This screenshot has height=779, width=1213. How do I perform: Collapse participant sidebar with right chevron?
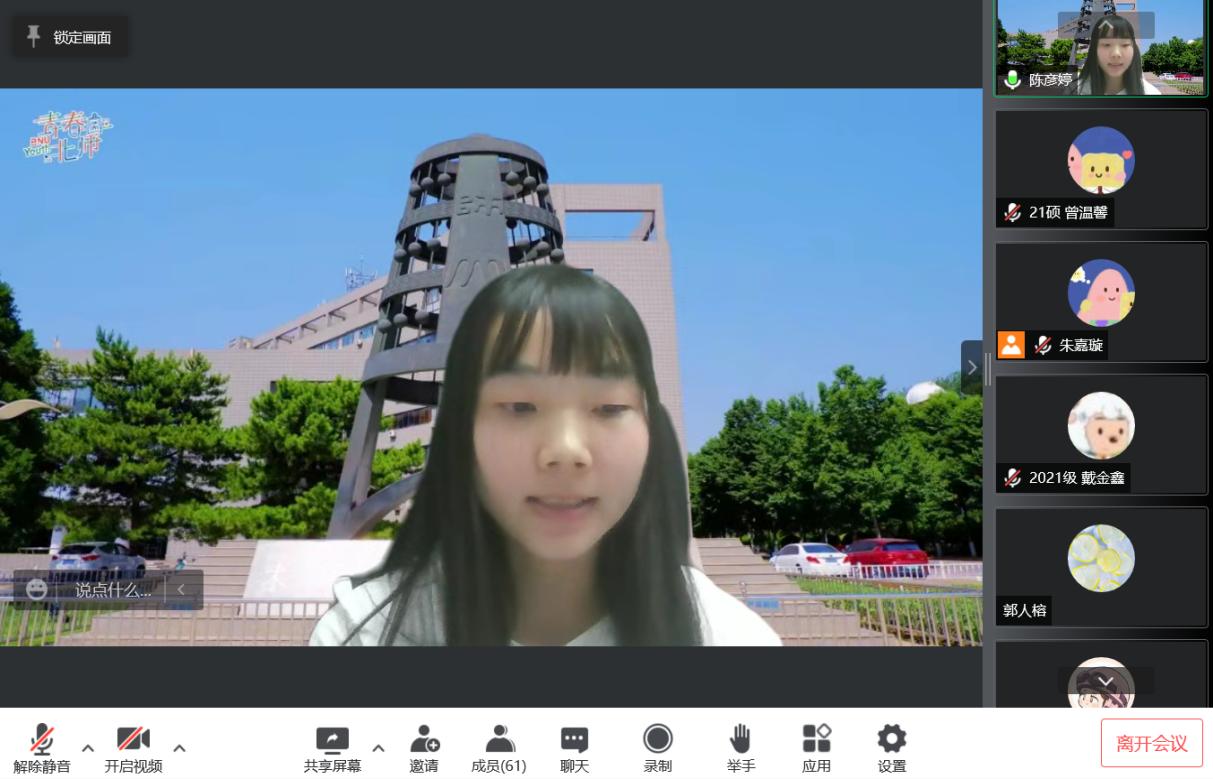point(972,367)
